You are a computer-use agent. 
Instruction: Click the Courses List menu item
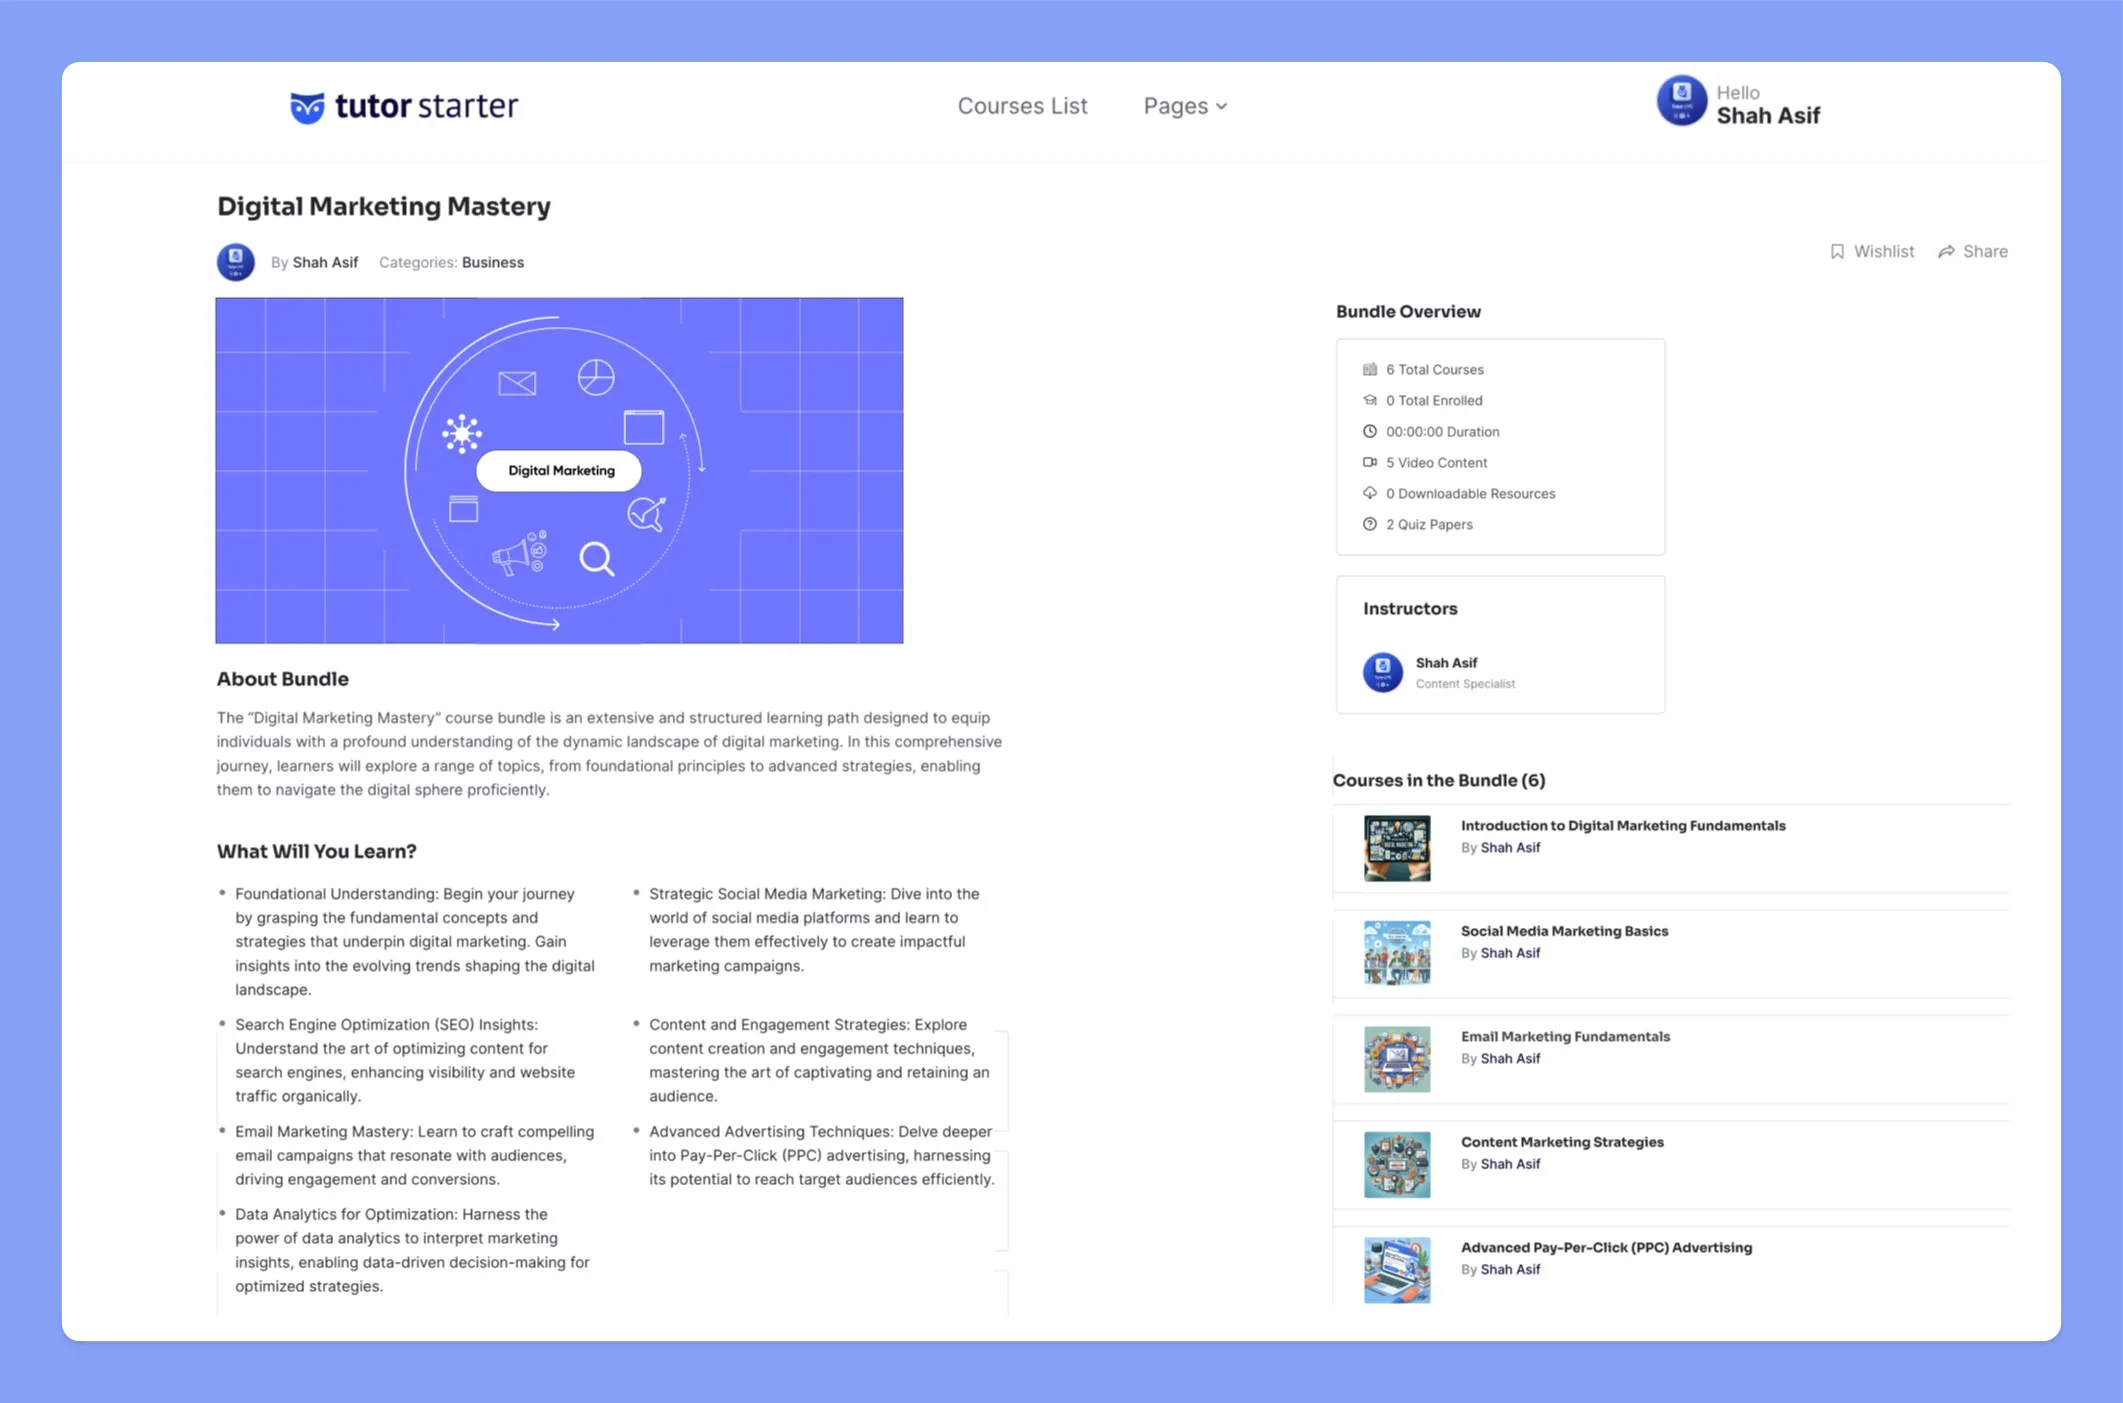1022,106
